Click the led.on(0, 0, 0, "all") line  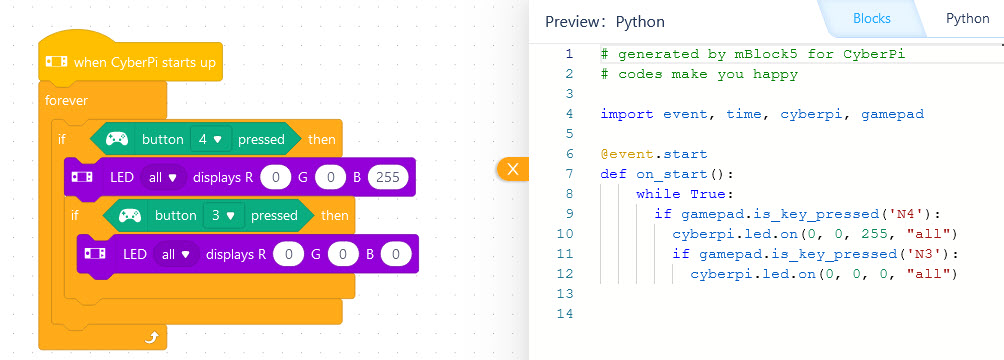[x=823, y=274]
